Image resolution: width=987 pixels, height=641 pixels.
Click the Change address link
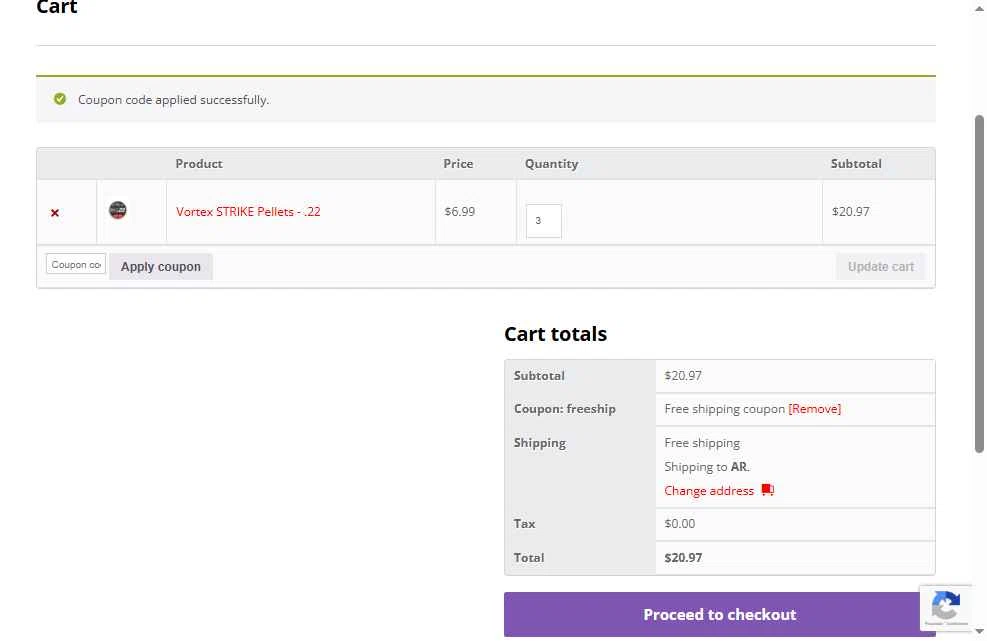point(709,491)
